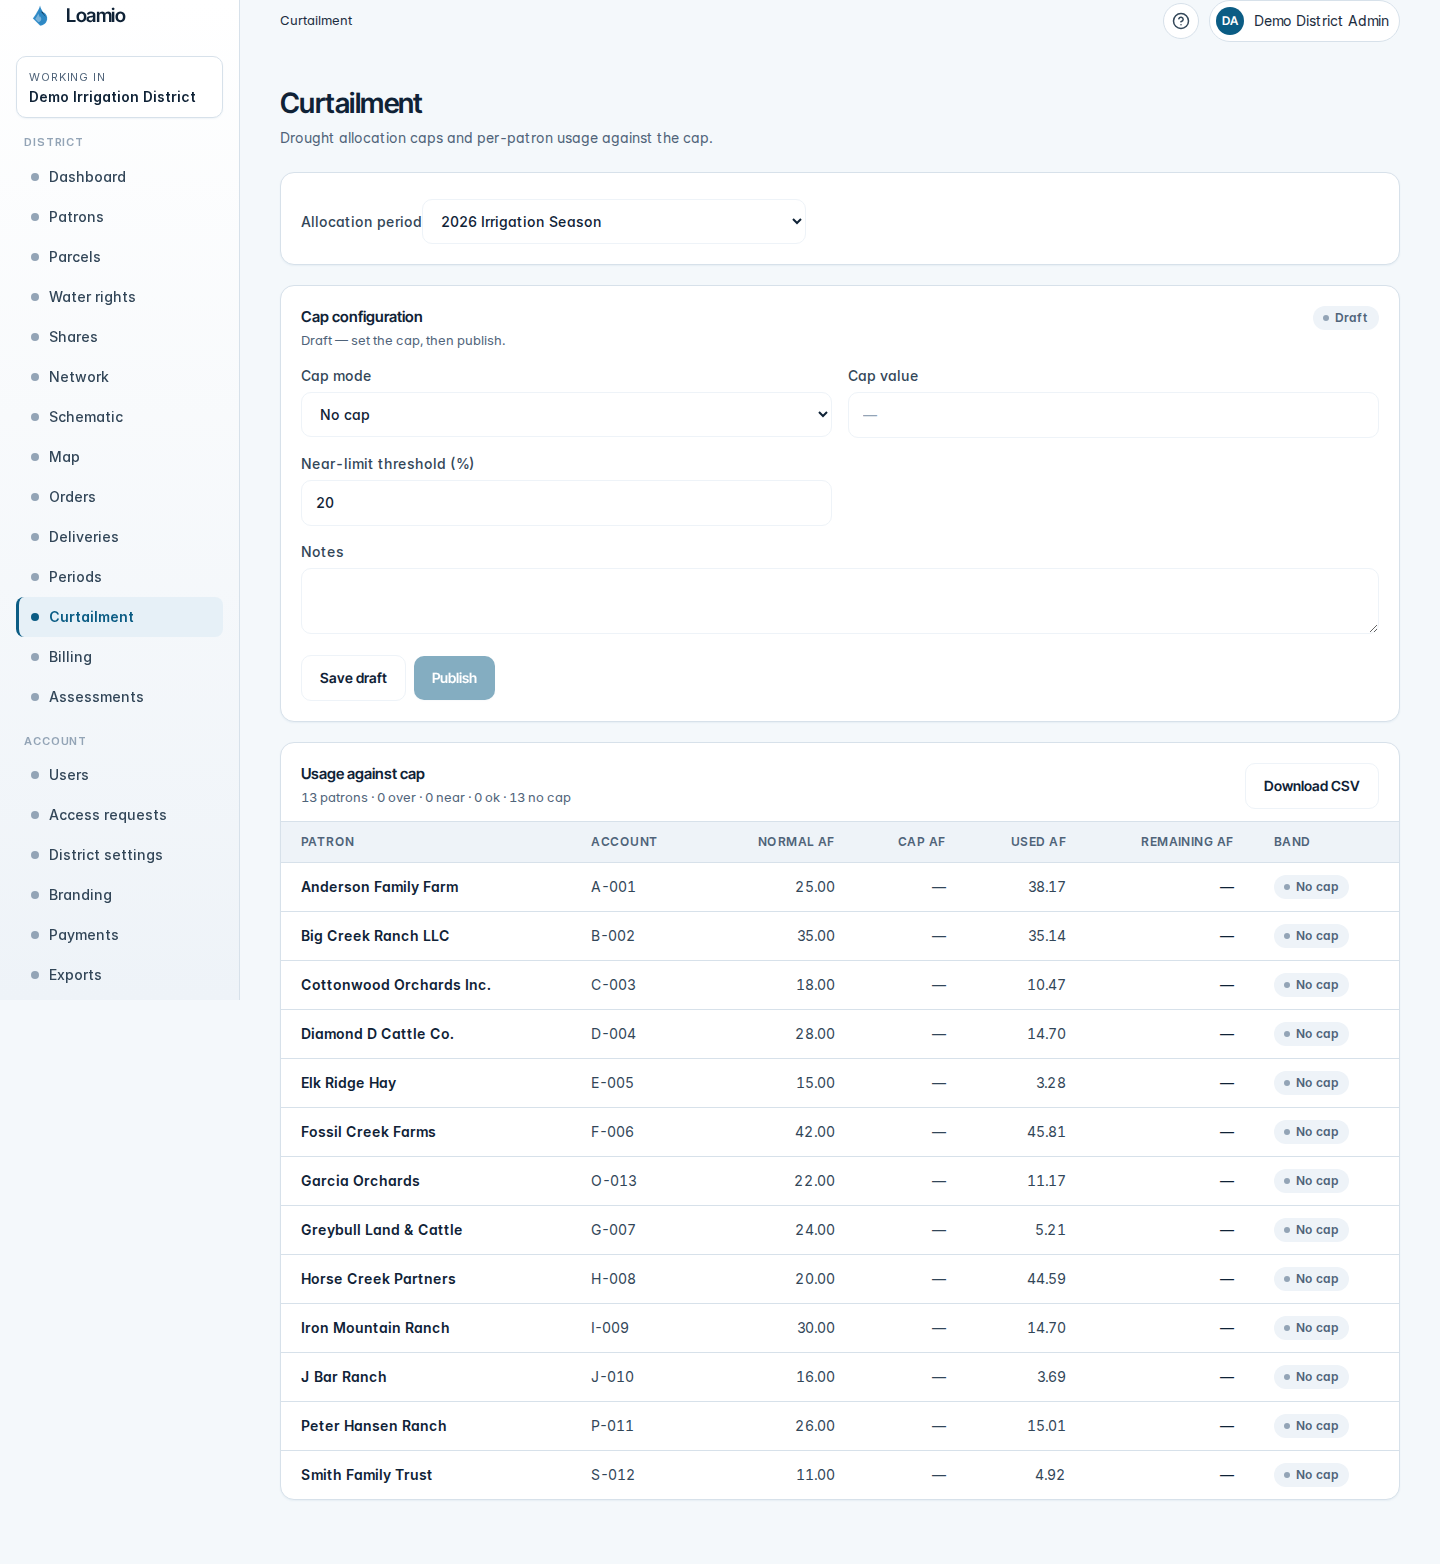
Task: Click the Draft status badge
Action: point(1345,318)
